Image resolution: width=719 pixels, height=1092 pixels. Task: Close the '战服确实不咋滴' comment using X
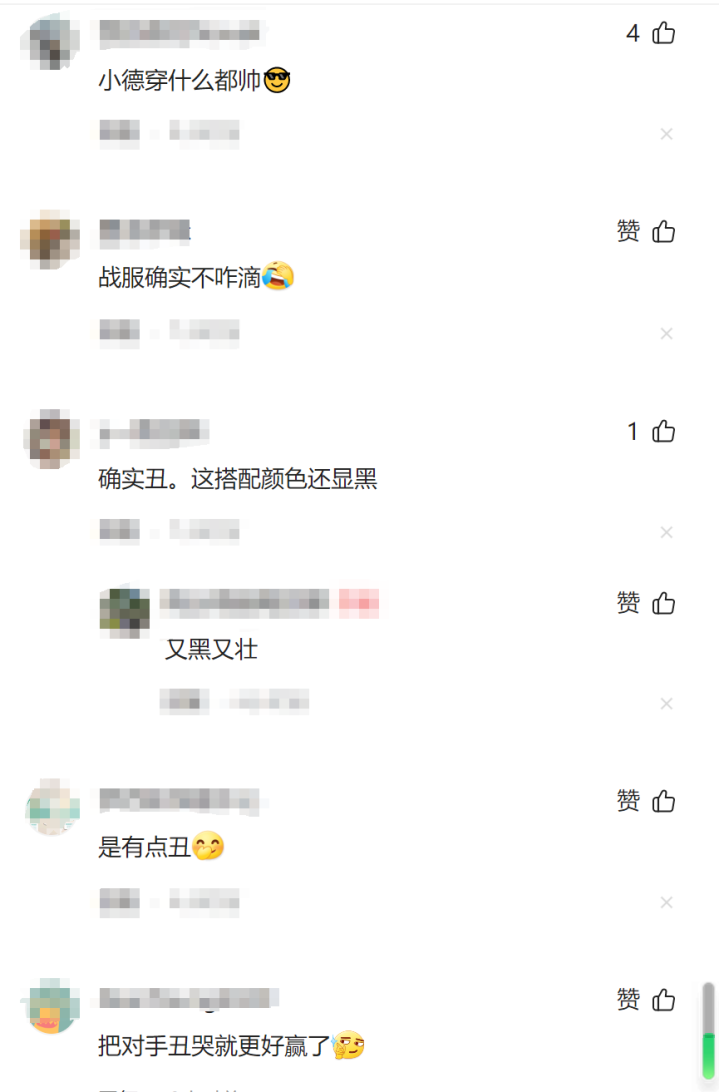(666, 334)
